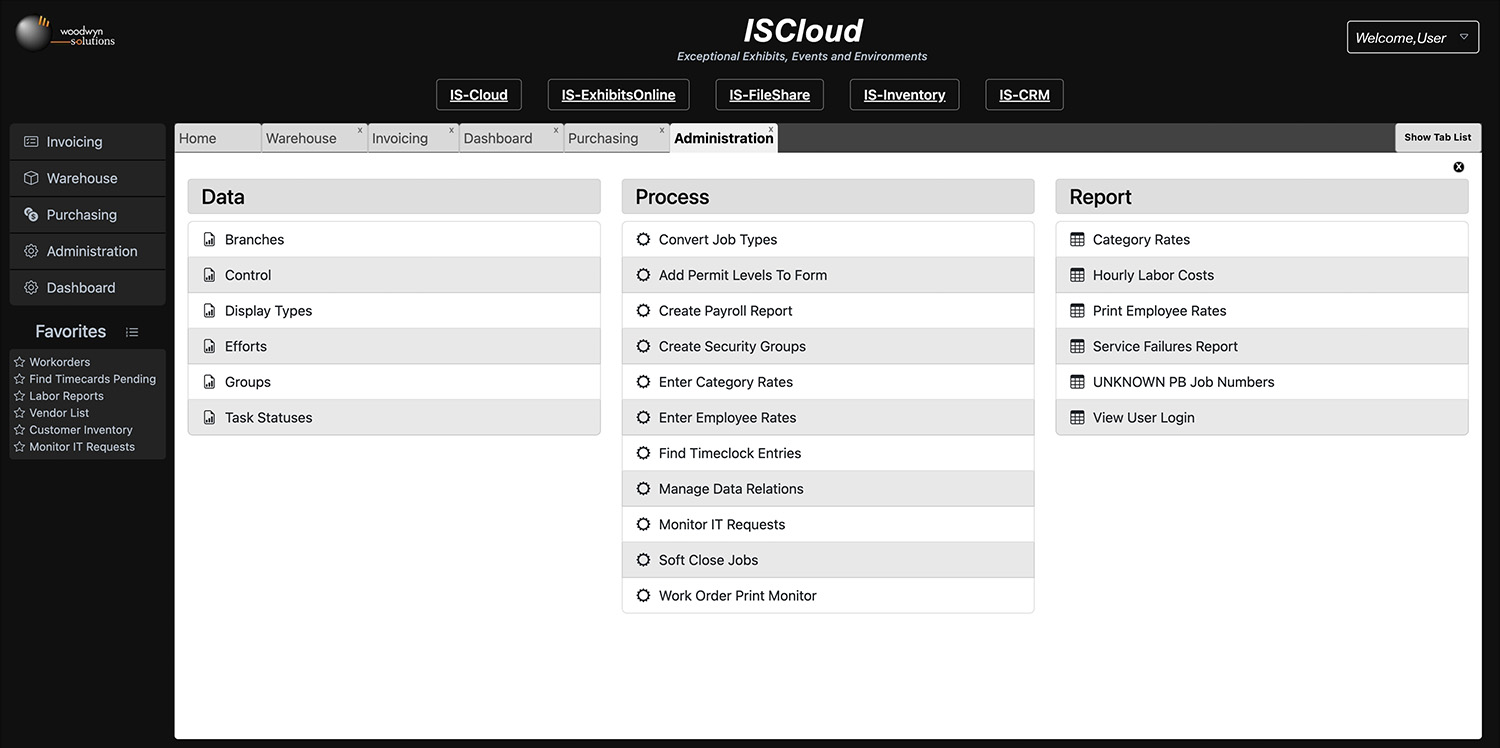Expand the Welcome,User dropdown

pyautogui.click(x=1412, y=38)
